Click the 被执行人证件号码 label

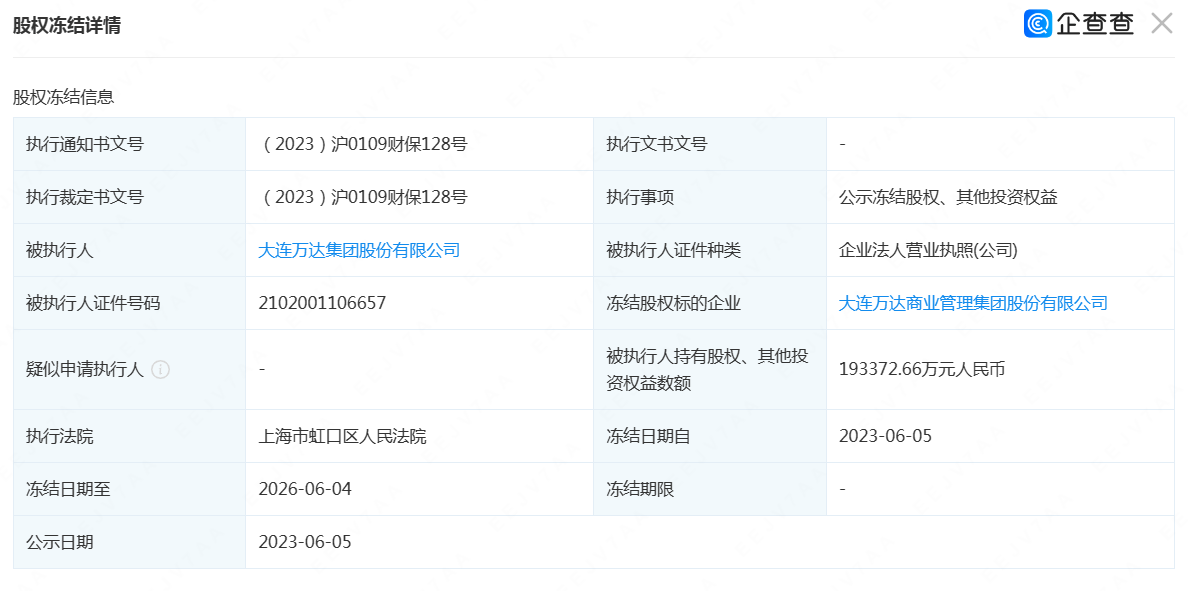[x=92, y=303]
